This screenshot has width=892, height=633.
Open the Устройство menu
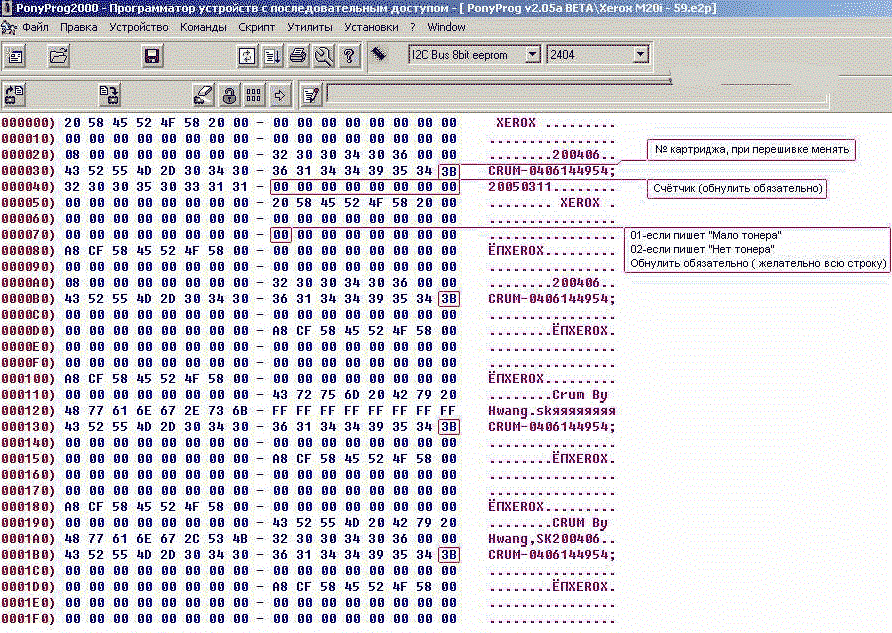(x=139, y=27)
